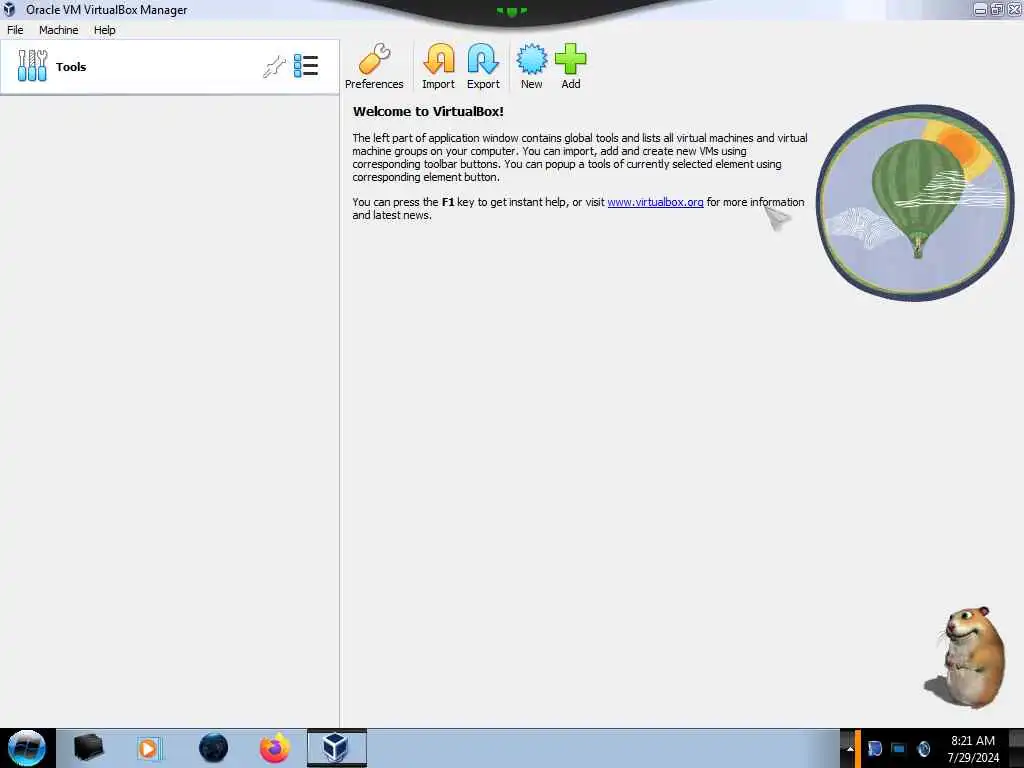Select the Tools item in left pane
The height and width of the screenshot is (768, 1024).
click(170, 67)
